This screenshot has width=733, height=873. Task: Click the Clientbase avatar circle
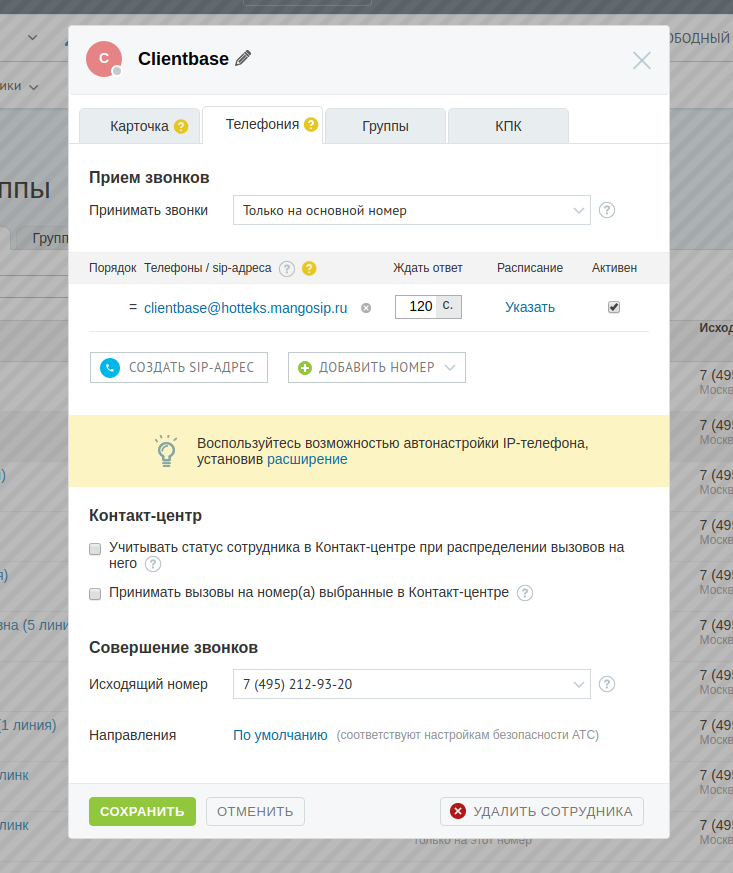(104, 59)
